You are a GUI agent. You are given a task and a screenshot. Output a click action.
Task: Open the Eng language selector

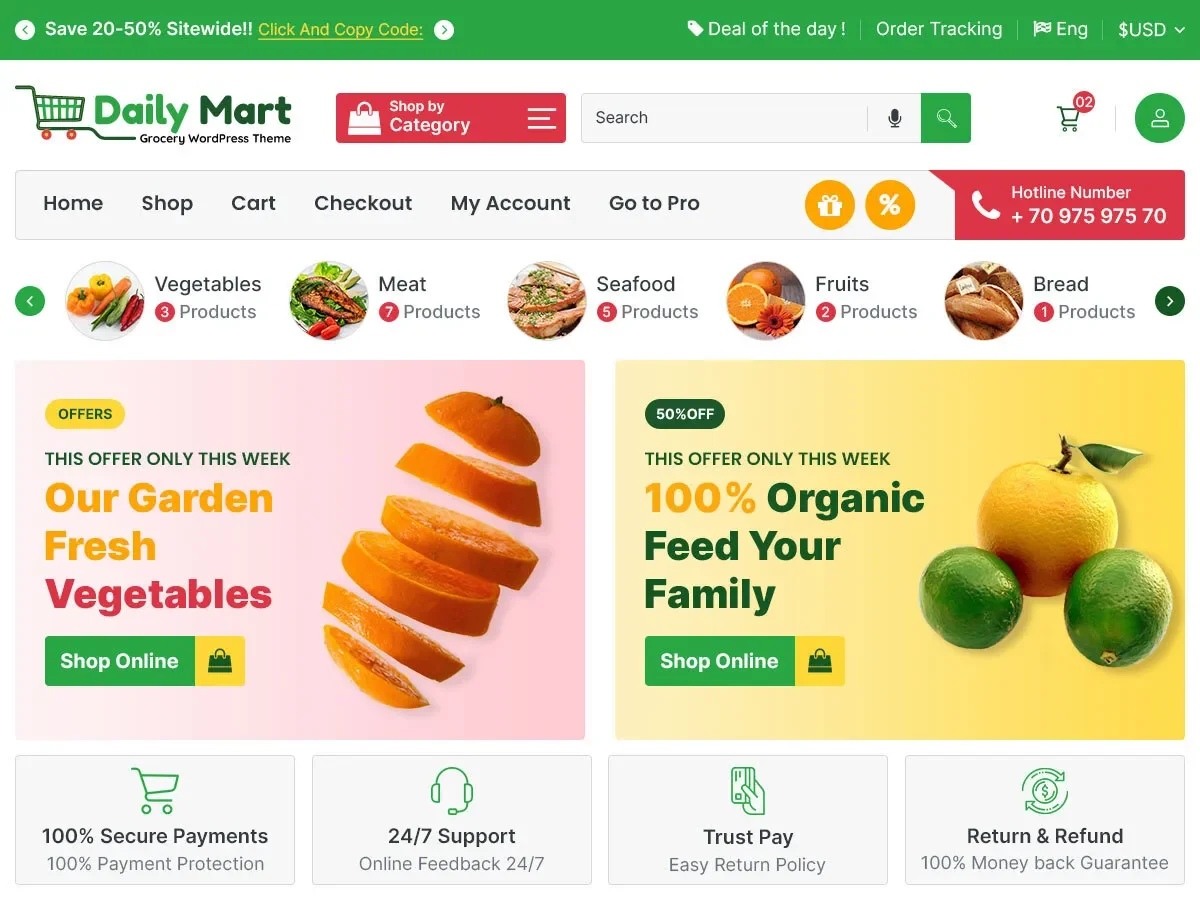1060,29
